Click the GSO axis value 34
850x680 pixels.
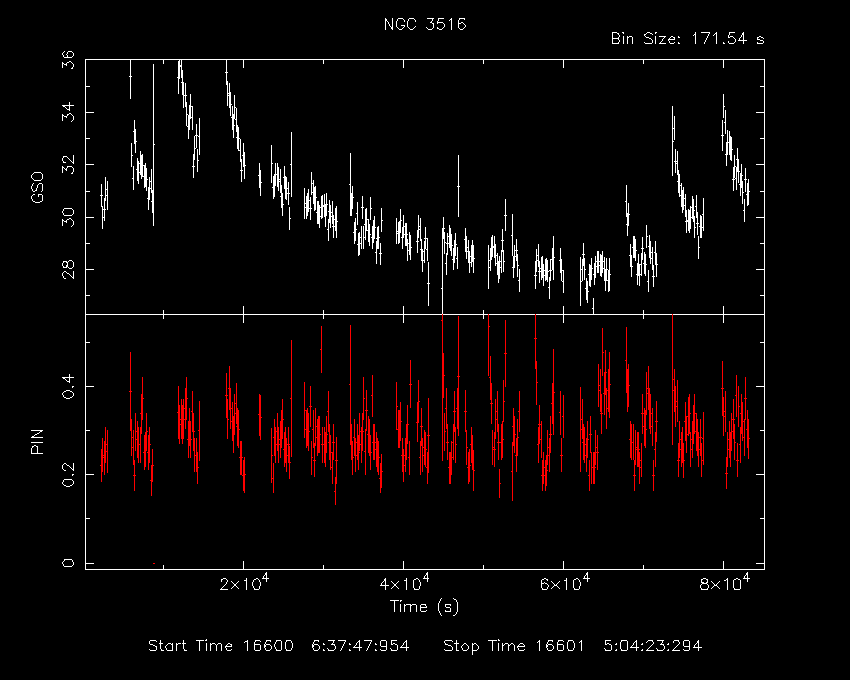click(x=68, y=112)
